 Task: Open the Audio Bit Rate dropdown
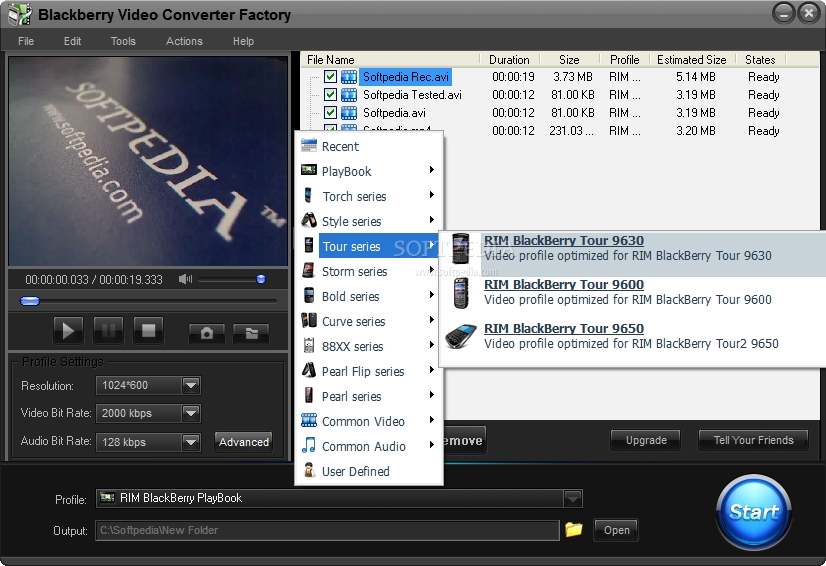(x=191, y=442)
